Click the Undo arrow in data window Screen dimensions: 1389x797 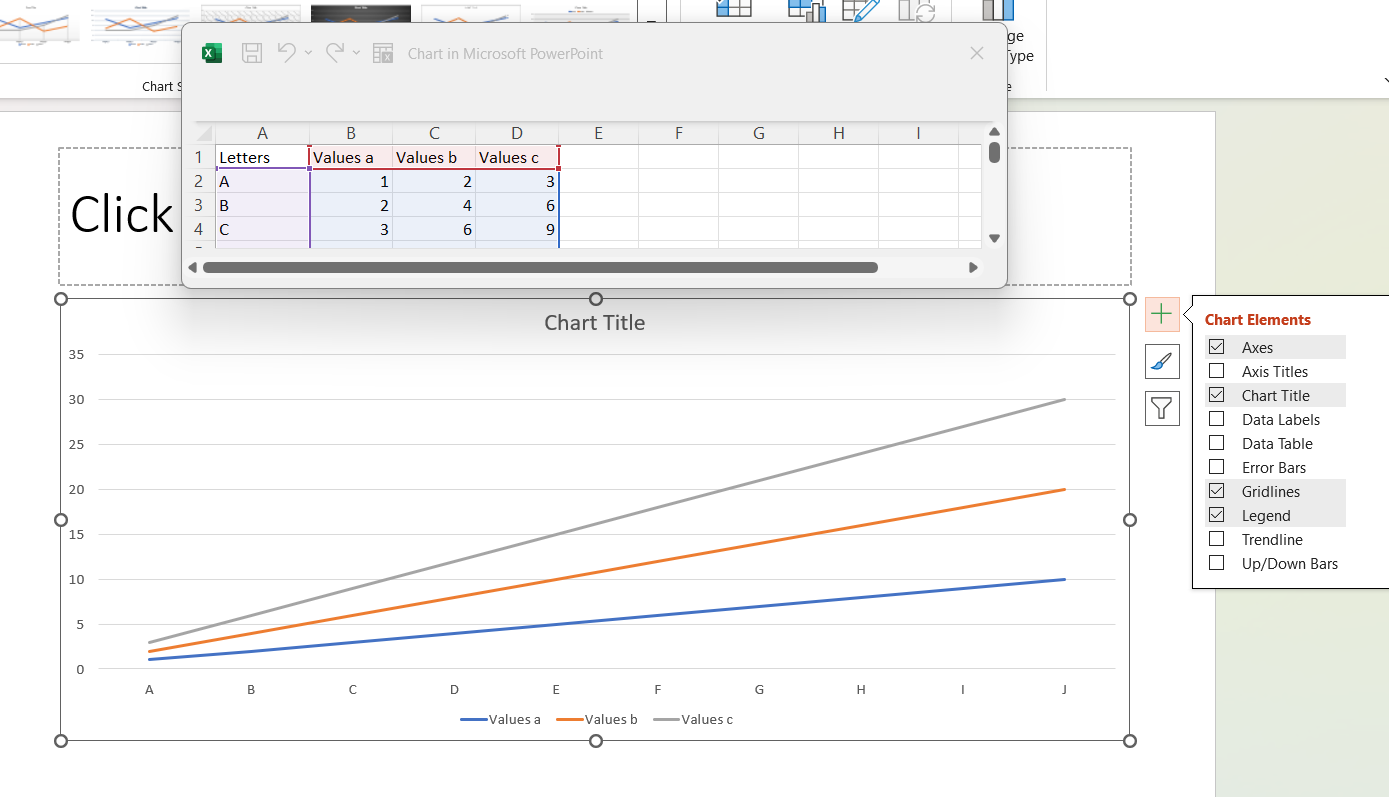(287, 53)
